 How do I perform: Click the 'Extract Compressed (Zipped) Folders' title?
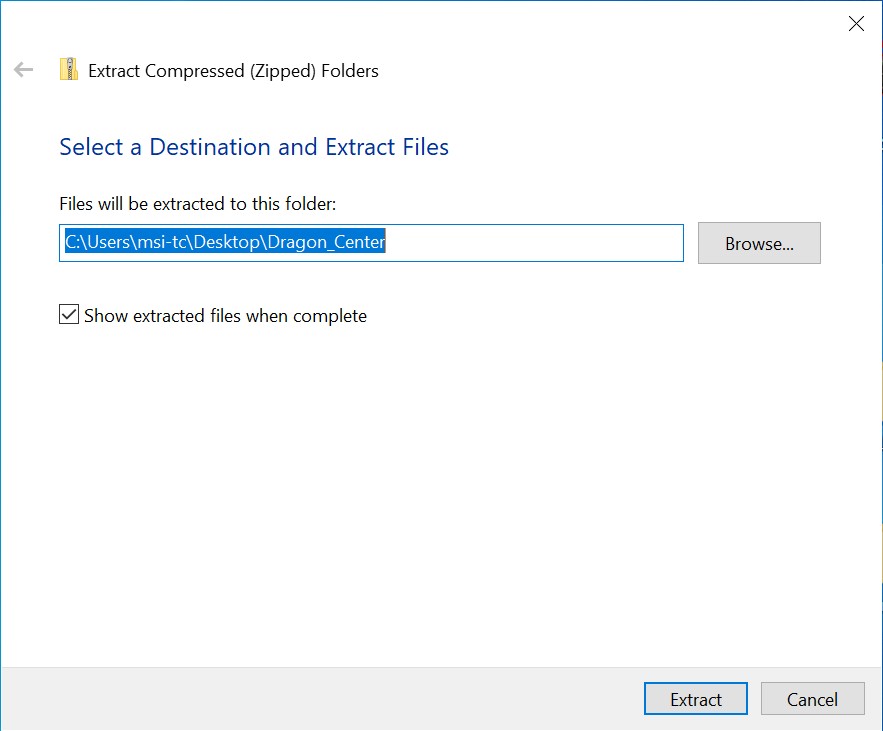(233, 71)
